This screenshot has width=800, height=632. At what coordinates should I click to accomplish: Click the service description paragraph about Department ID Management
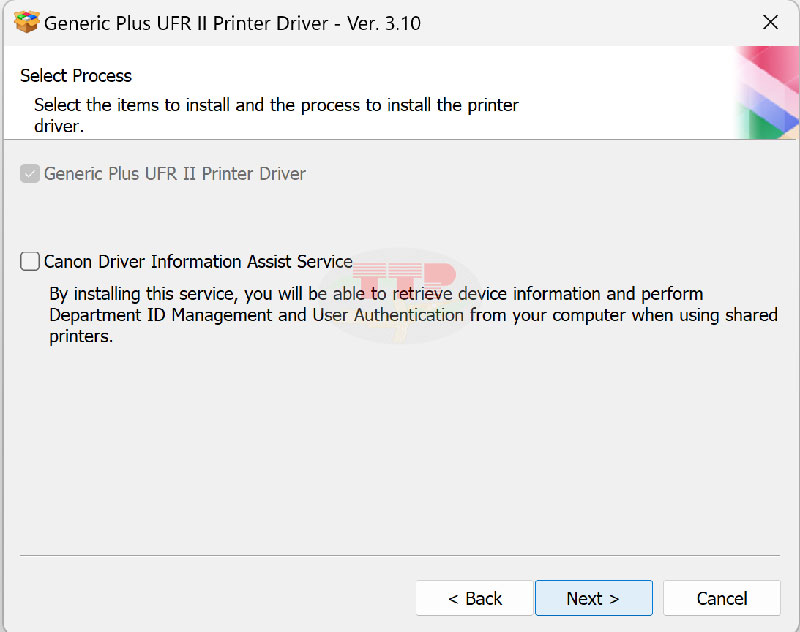[x=400, y=315]
